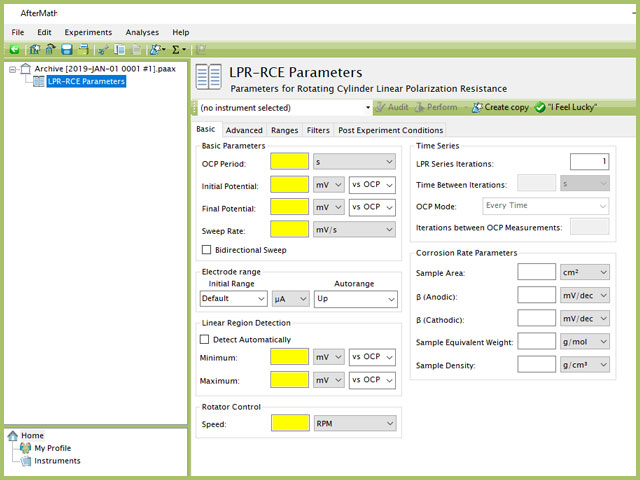Image resolution: width=640 pixels, height=480 pixels.
Task: Click the archive building icon in the tree
Action: tap(26, 69)
